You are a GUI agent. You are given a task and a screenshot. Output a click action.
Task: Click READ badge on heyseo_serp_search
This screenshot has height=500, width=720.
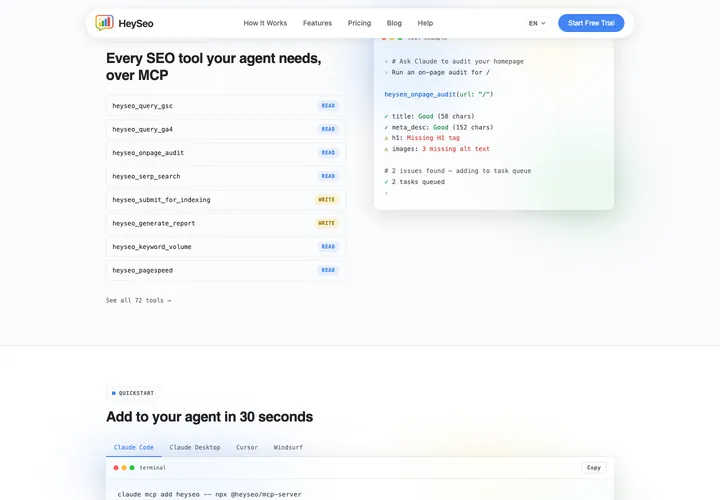328,176
